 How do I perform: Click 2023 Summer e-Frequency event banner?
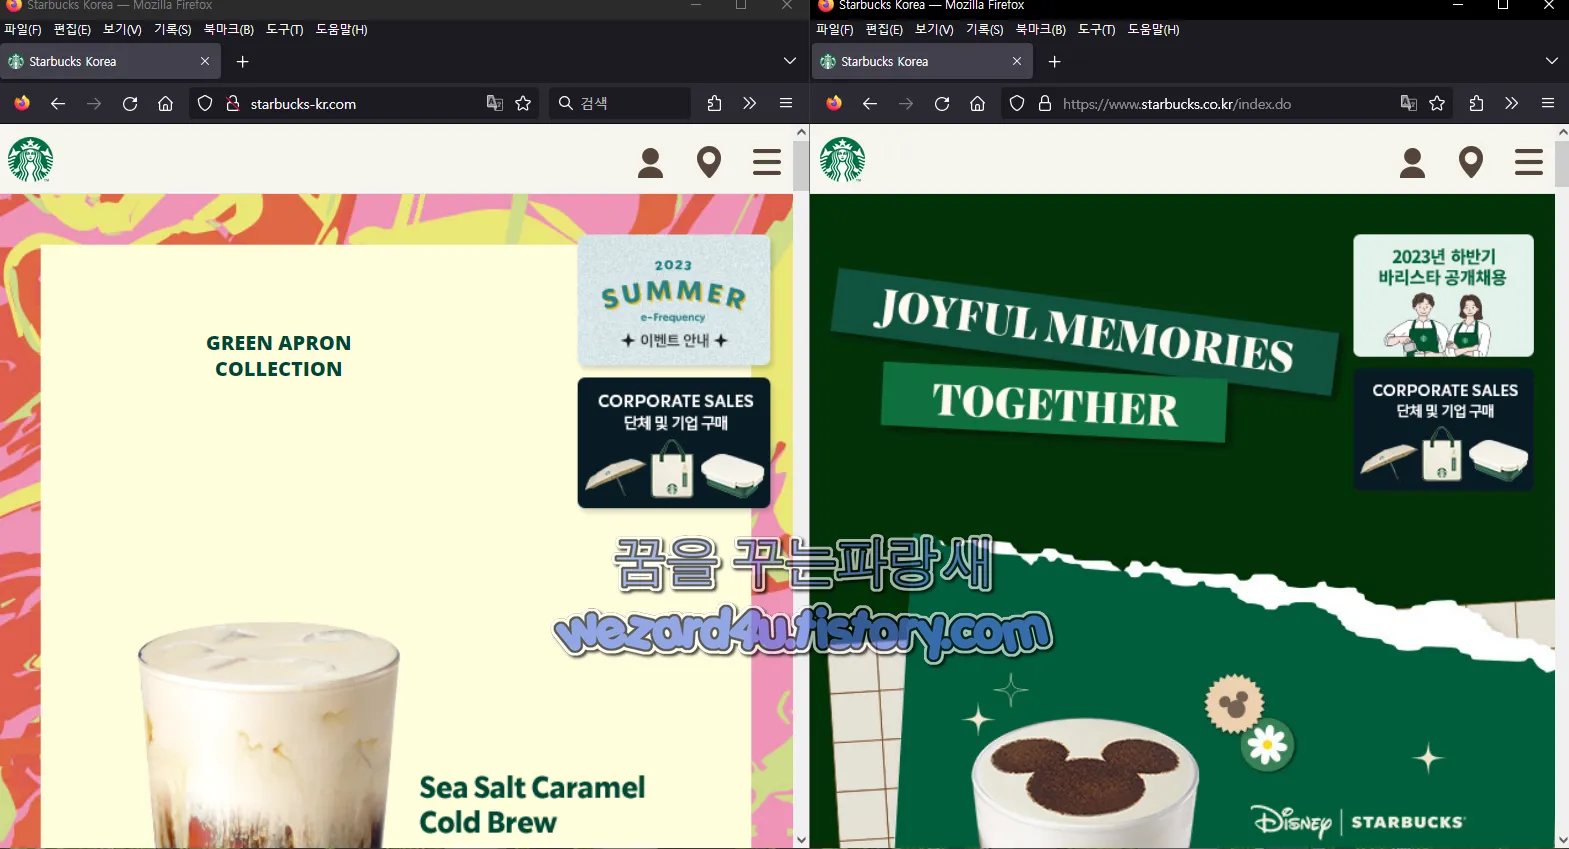coord(674,300)
